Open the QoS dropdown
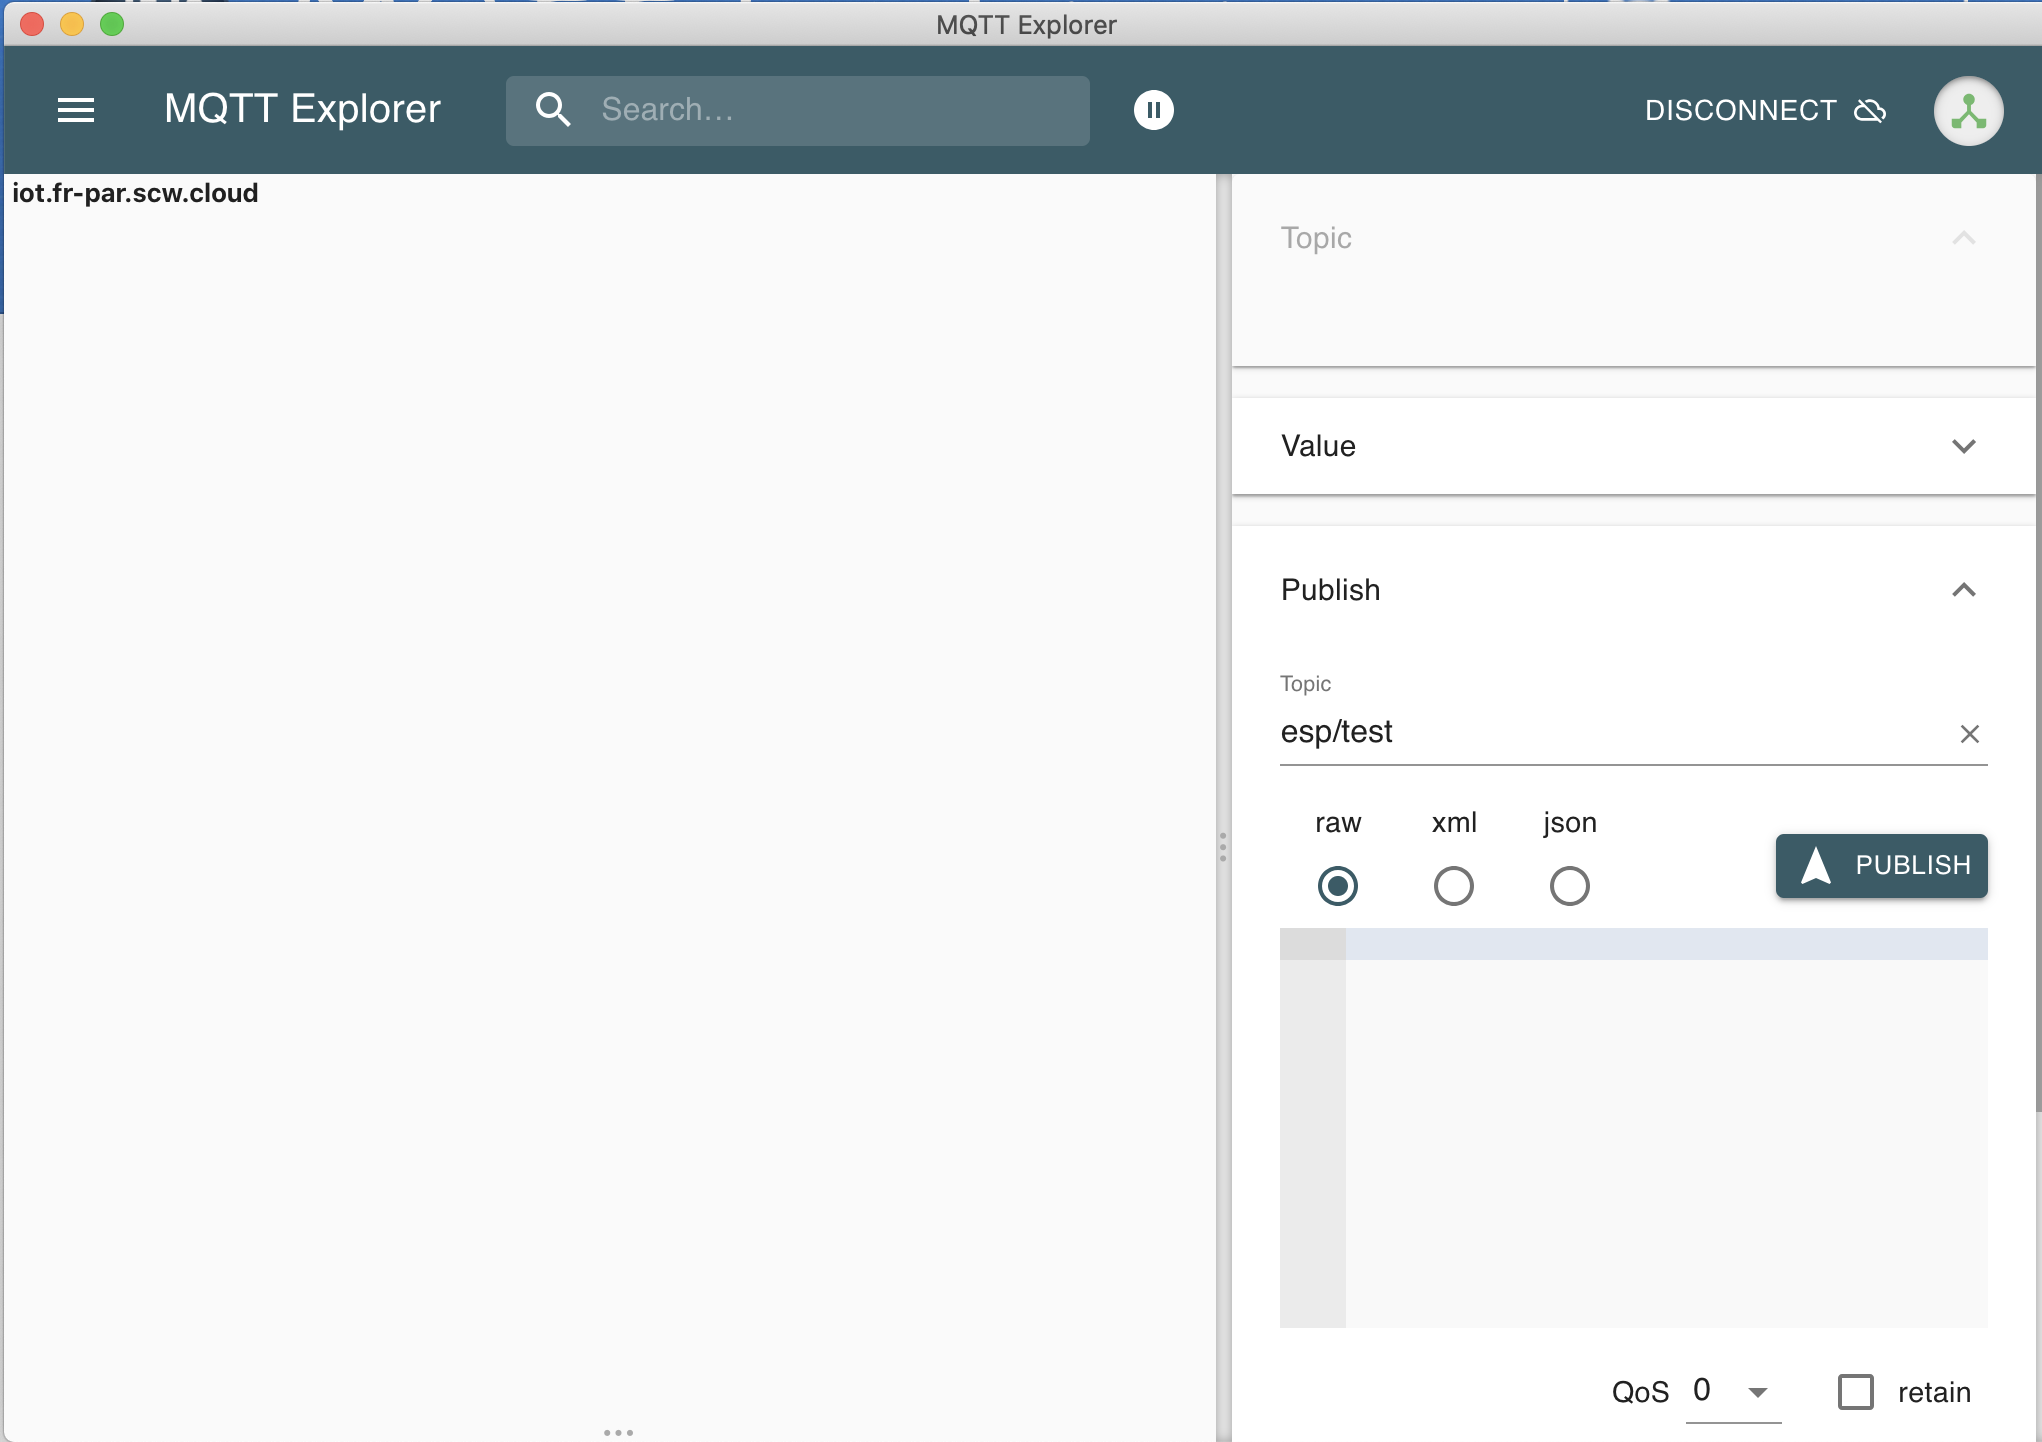The image size is (2042, 1442). point(1733,1392)
